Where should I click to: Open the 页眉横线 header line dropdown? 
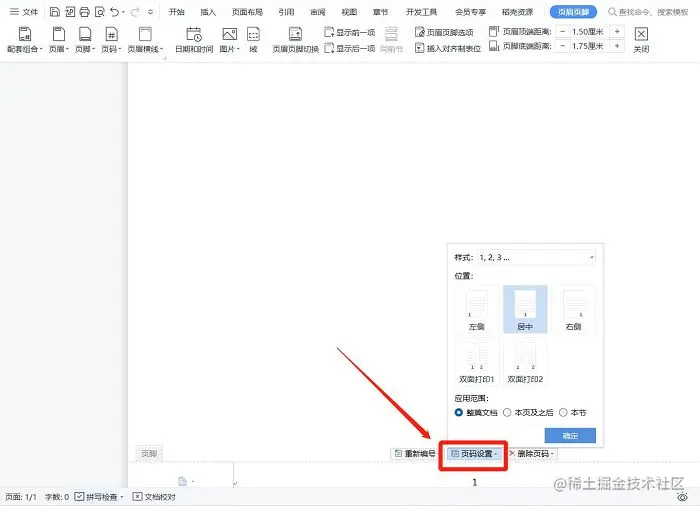click(145, 40)
